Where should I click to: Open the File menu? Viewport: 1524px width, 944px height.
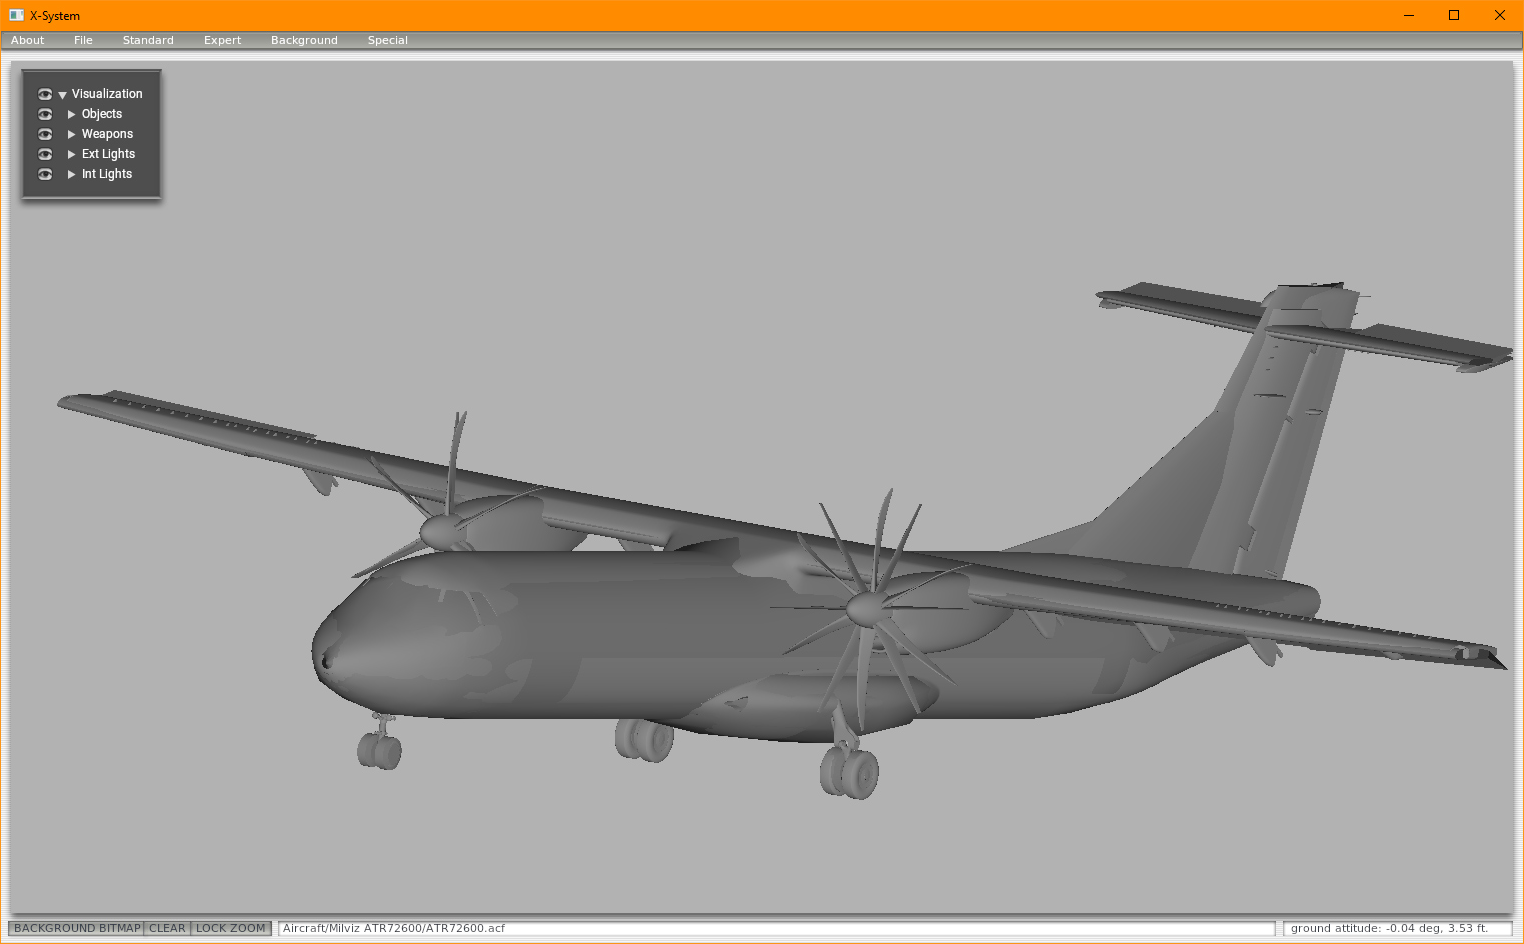(83, 40)
